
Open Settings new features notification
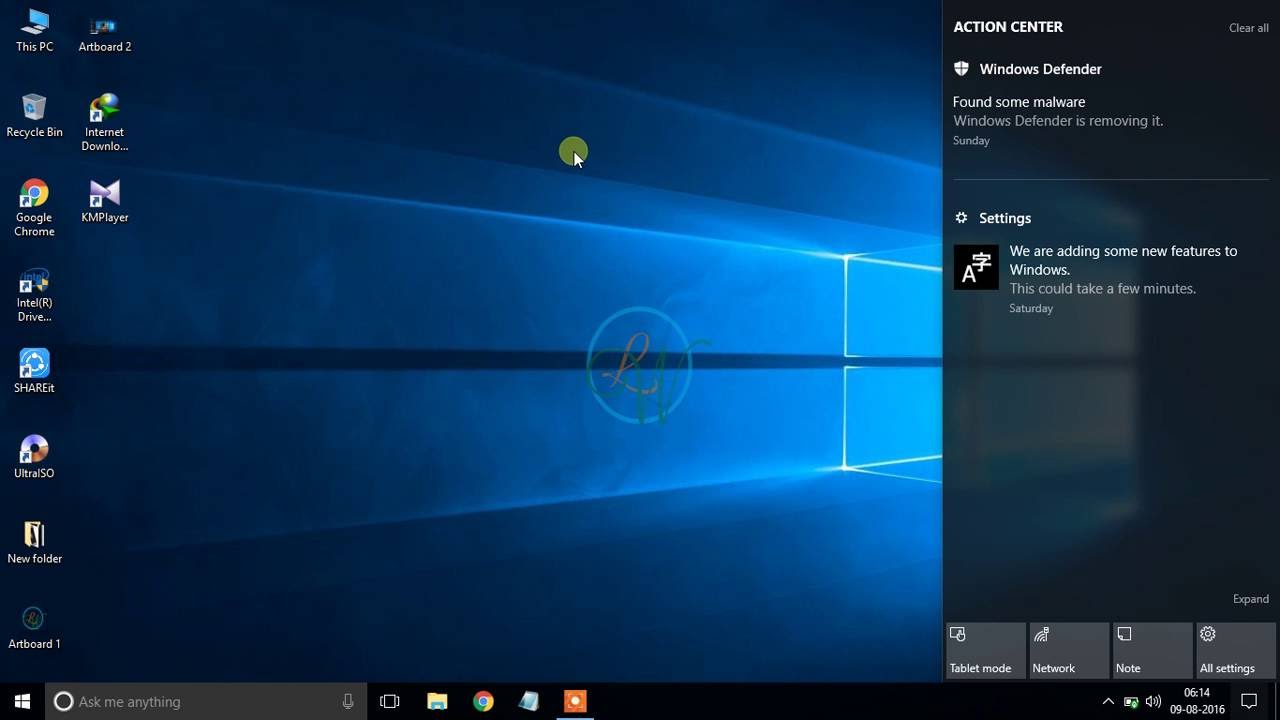click(x=1110, y=279)
